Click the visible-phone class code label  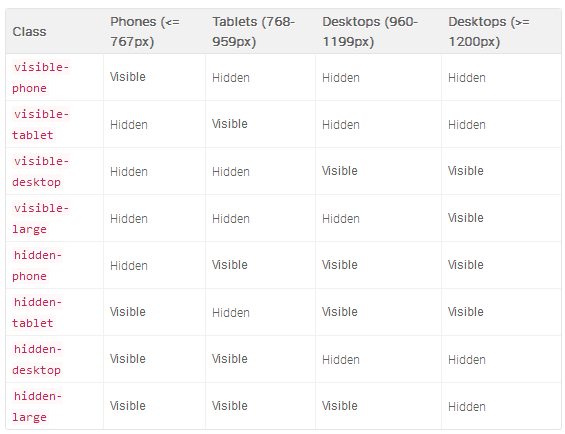click(x=41, y=78)
